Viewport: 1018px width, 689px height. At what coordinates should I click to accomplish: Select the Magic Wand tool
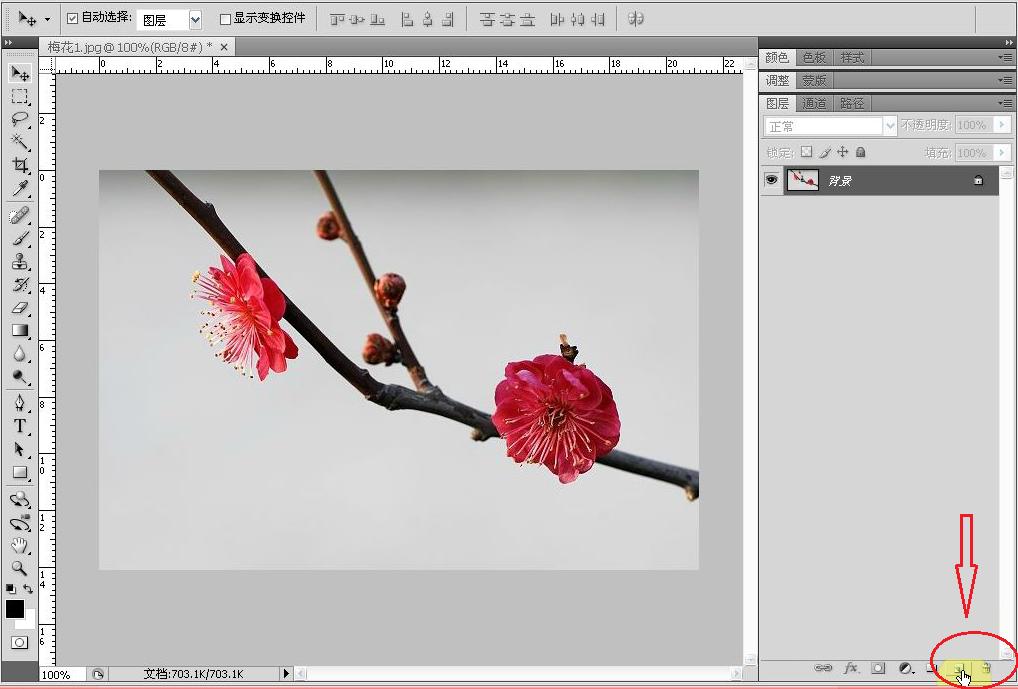[19, 142]
